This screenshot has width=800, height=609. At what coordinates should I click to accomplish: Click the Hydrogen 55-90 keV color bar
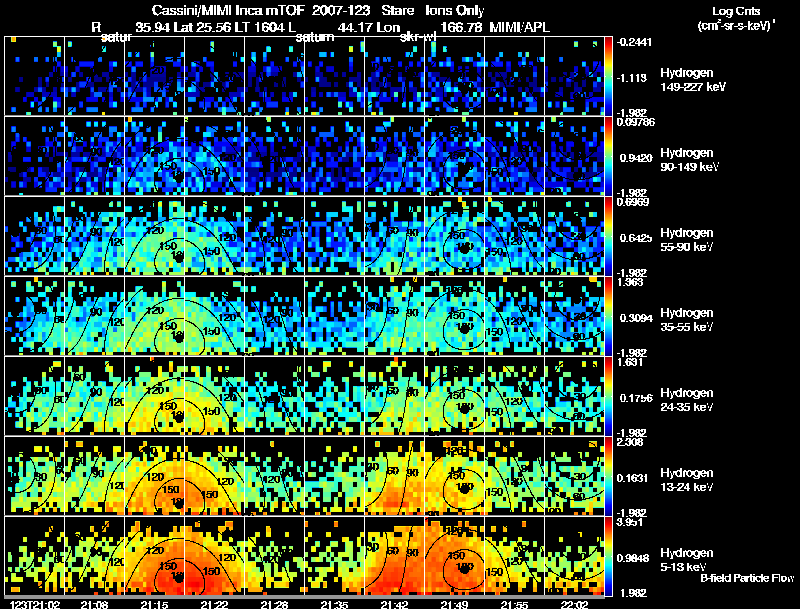click(608, 236)
